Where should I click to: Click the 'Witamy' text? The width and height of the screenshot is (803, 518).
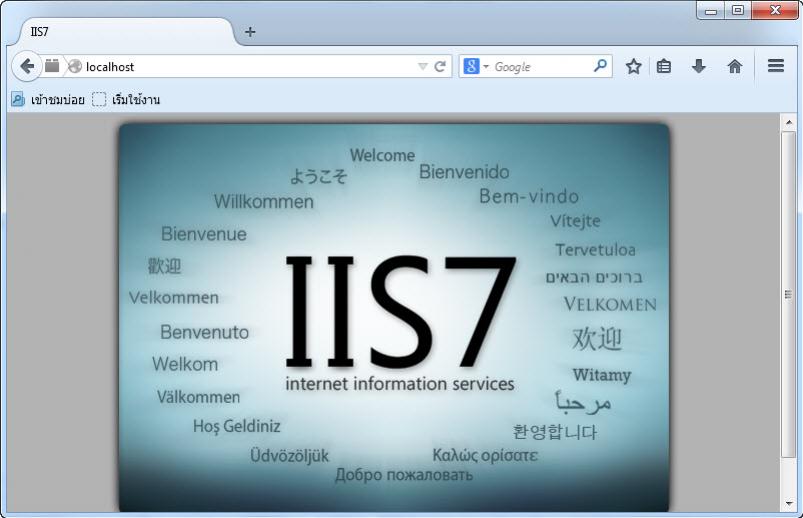pyautogui.click(x=602, y=375)
